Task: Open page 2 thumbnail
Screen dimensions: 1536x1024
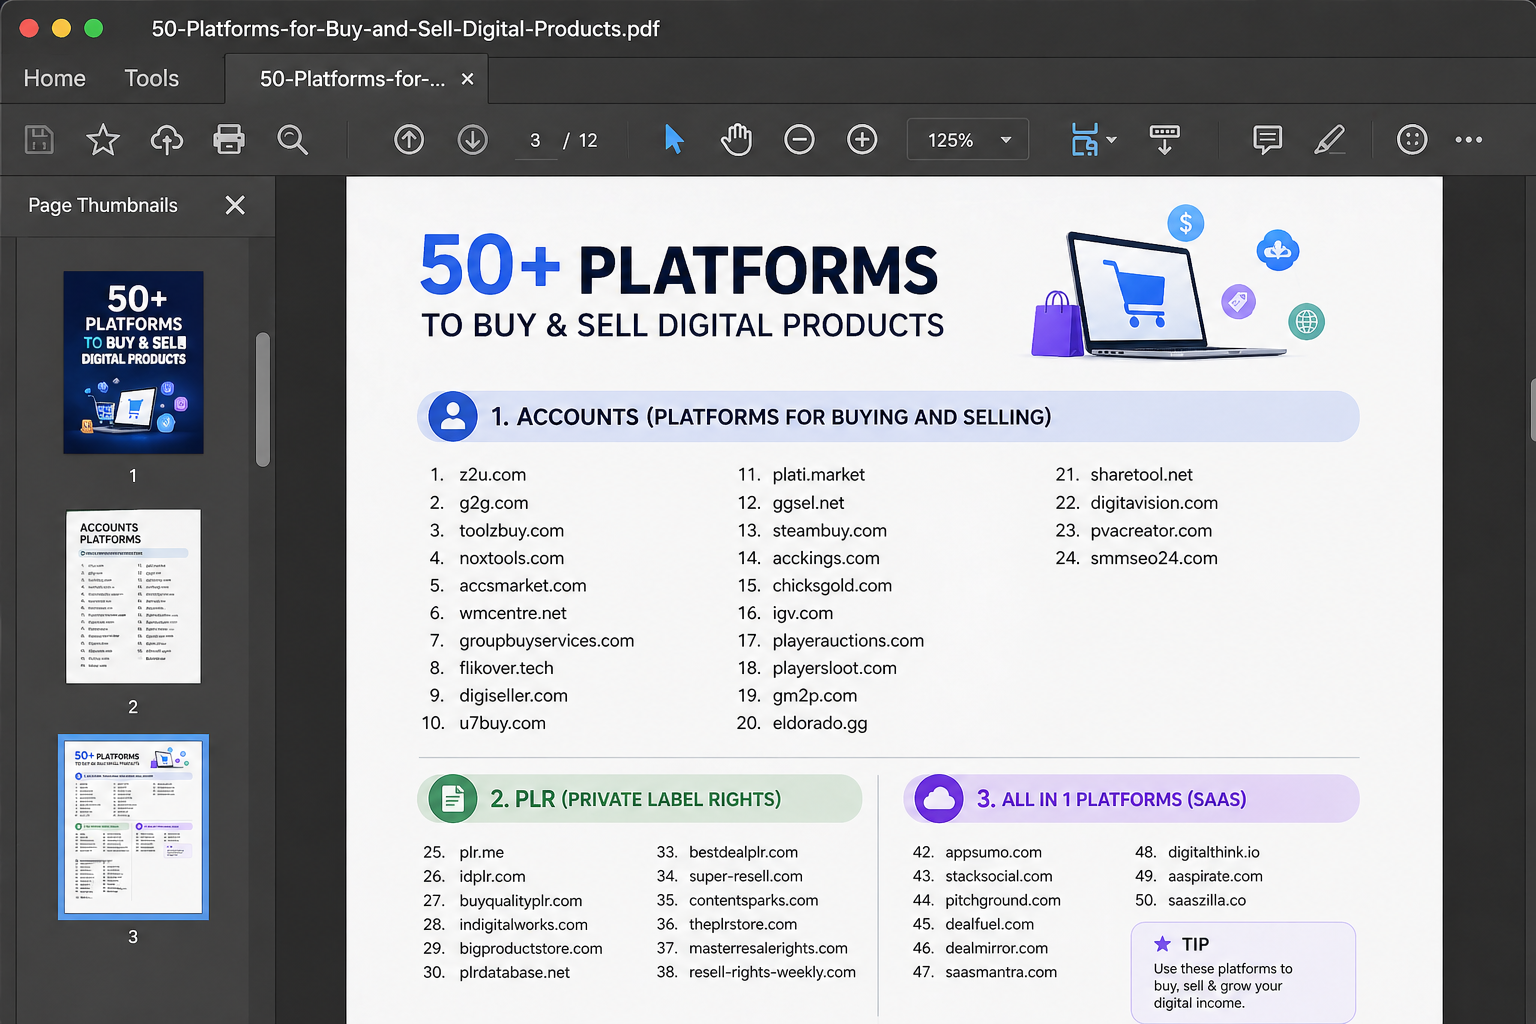Action: point(133,596)
